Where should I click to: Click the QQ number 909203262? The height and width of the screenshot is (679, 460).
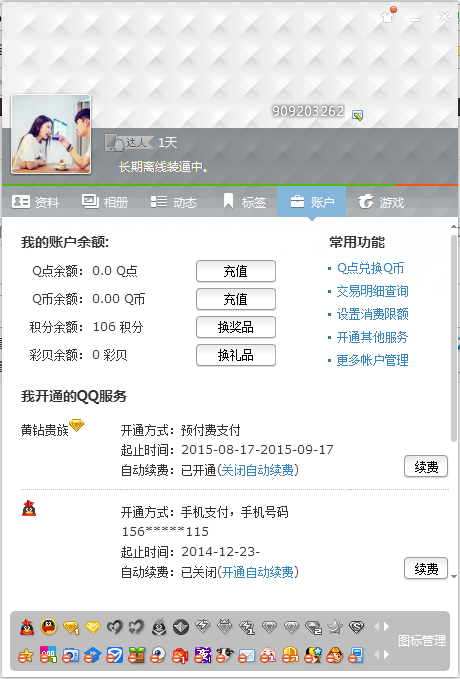tap(308, 112)
